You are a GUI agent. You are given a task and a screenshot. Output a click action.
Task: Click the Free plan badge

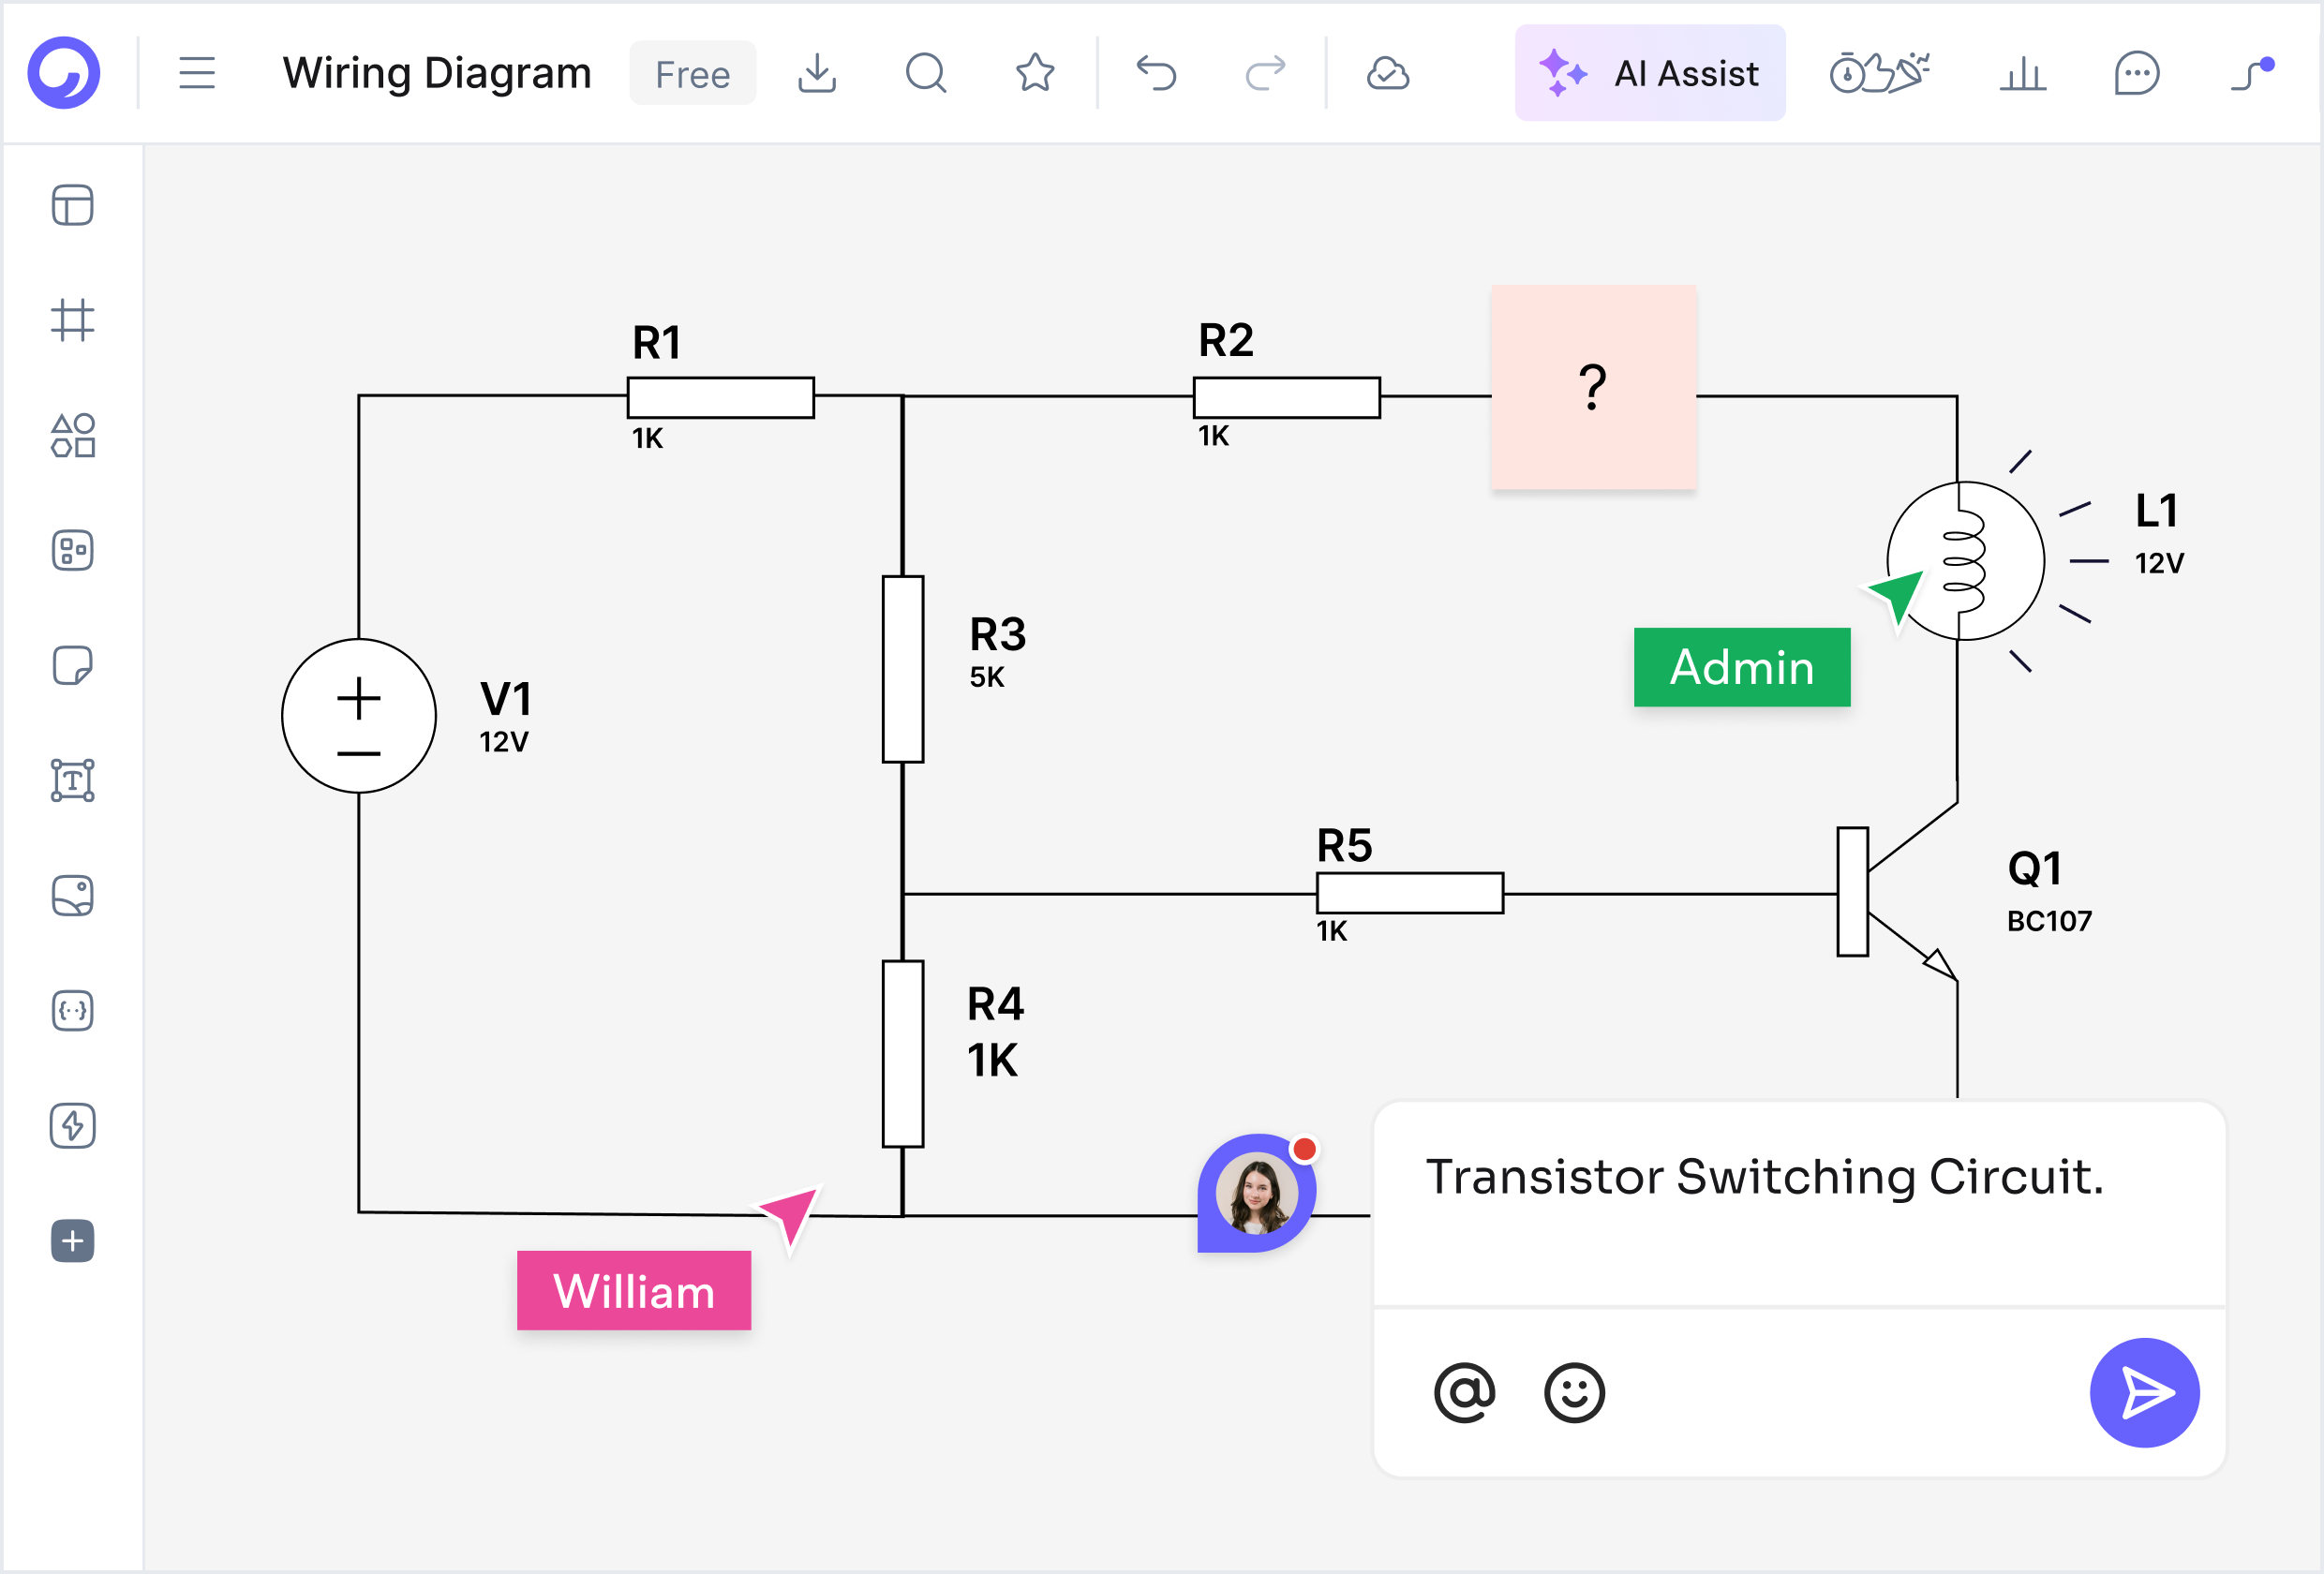pos(692,74)
